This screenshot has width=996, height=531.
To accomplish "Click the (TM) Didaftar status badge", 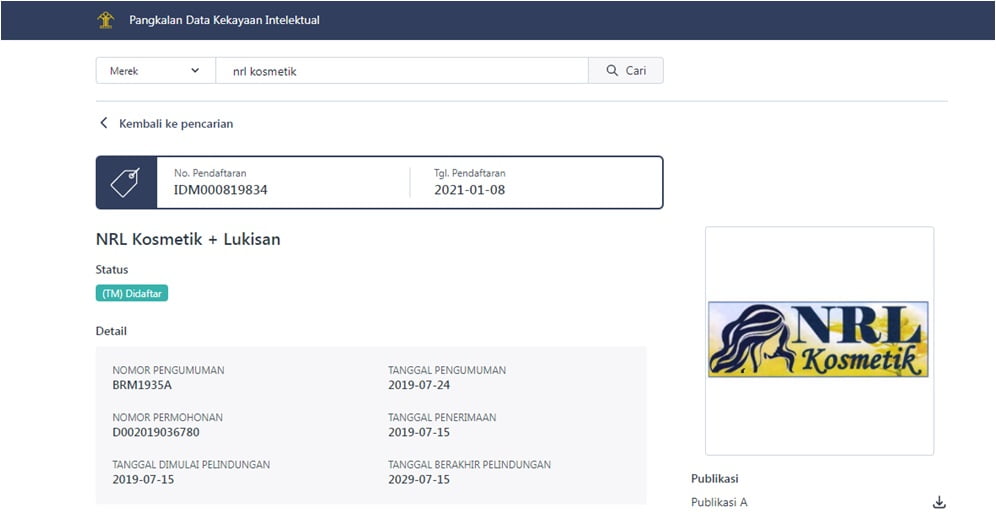I will point(132,293).
